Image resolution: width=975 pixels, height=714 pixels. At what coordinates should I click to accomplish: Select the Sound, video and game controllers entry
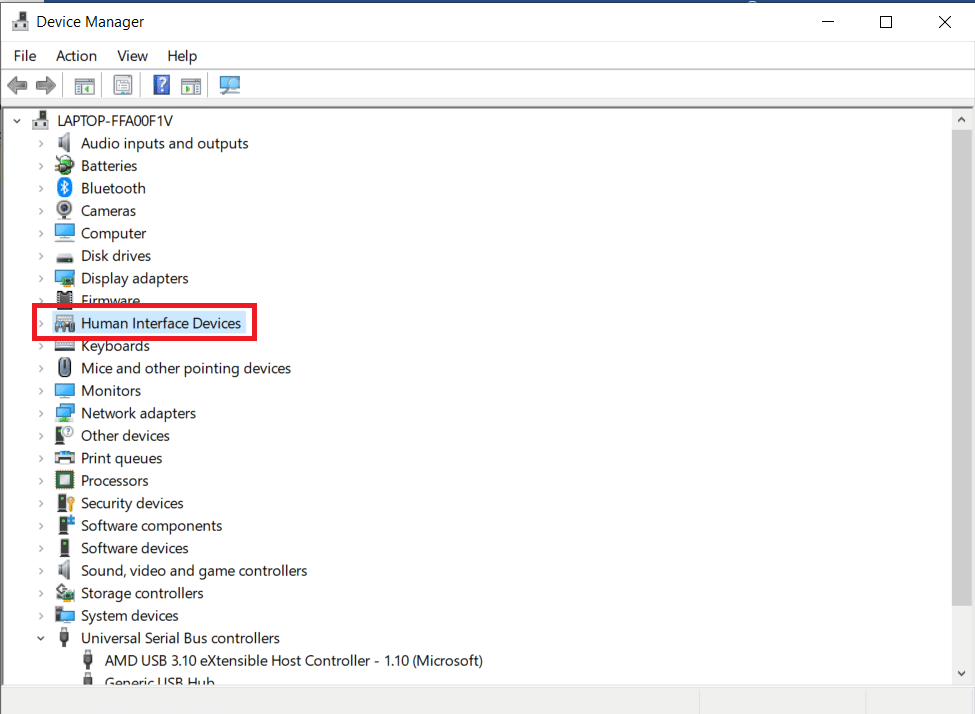[195, 570]
